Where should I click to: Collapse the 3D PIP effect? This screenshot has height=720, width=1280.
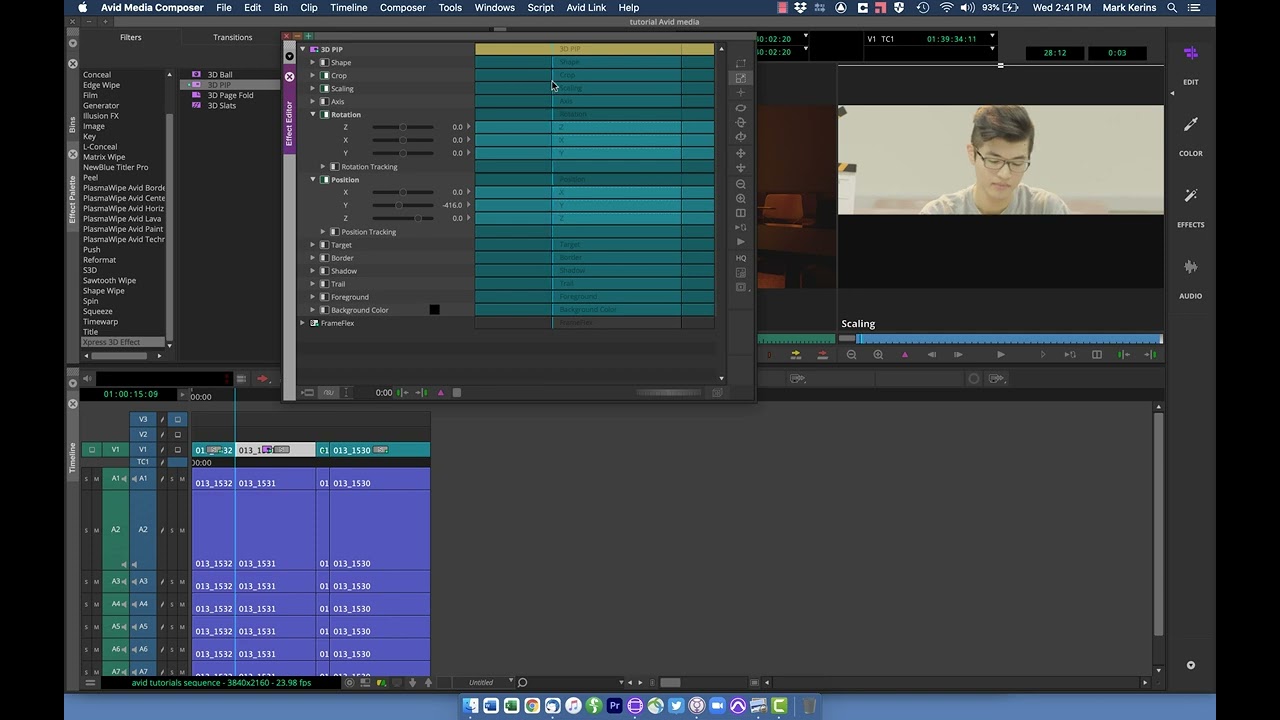pos(303,49)
